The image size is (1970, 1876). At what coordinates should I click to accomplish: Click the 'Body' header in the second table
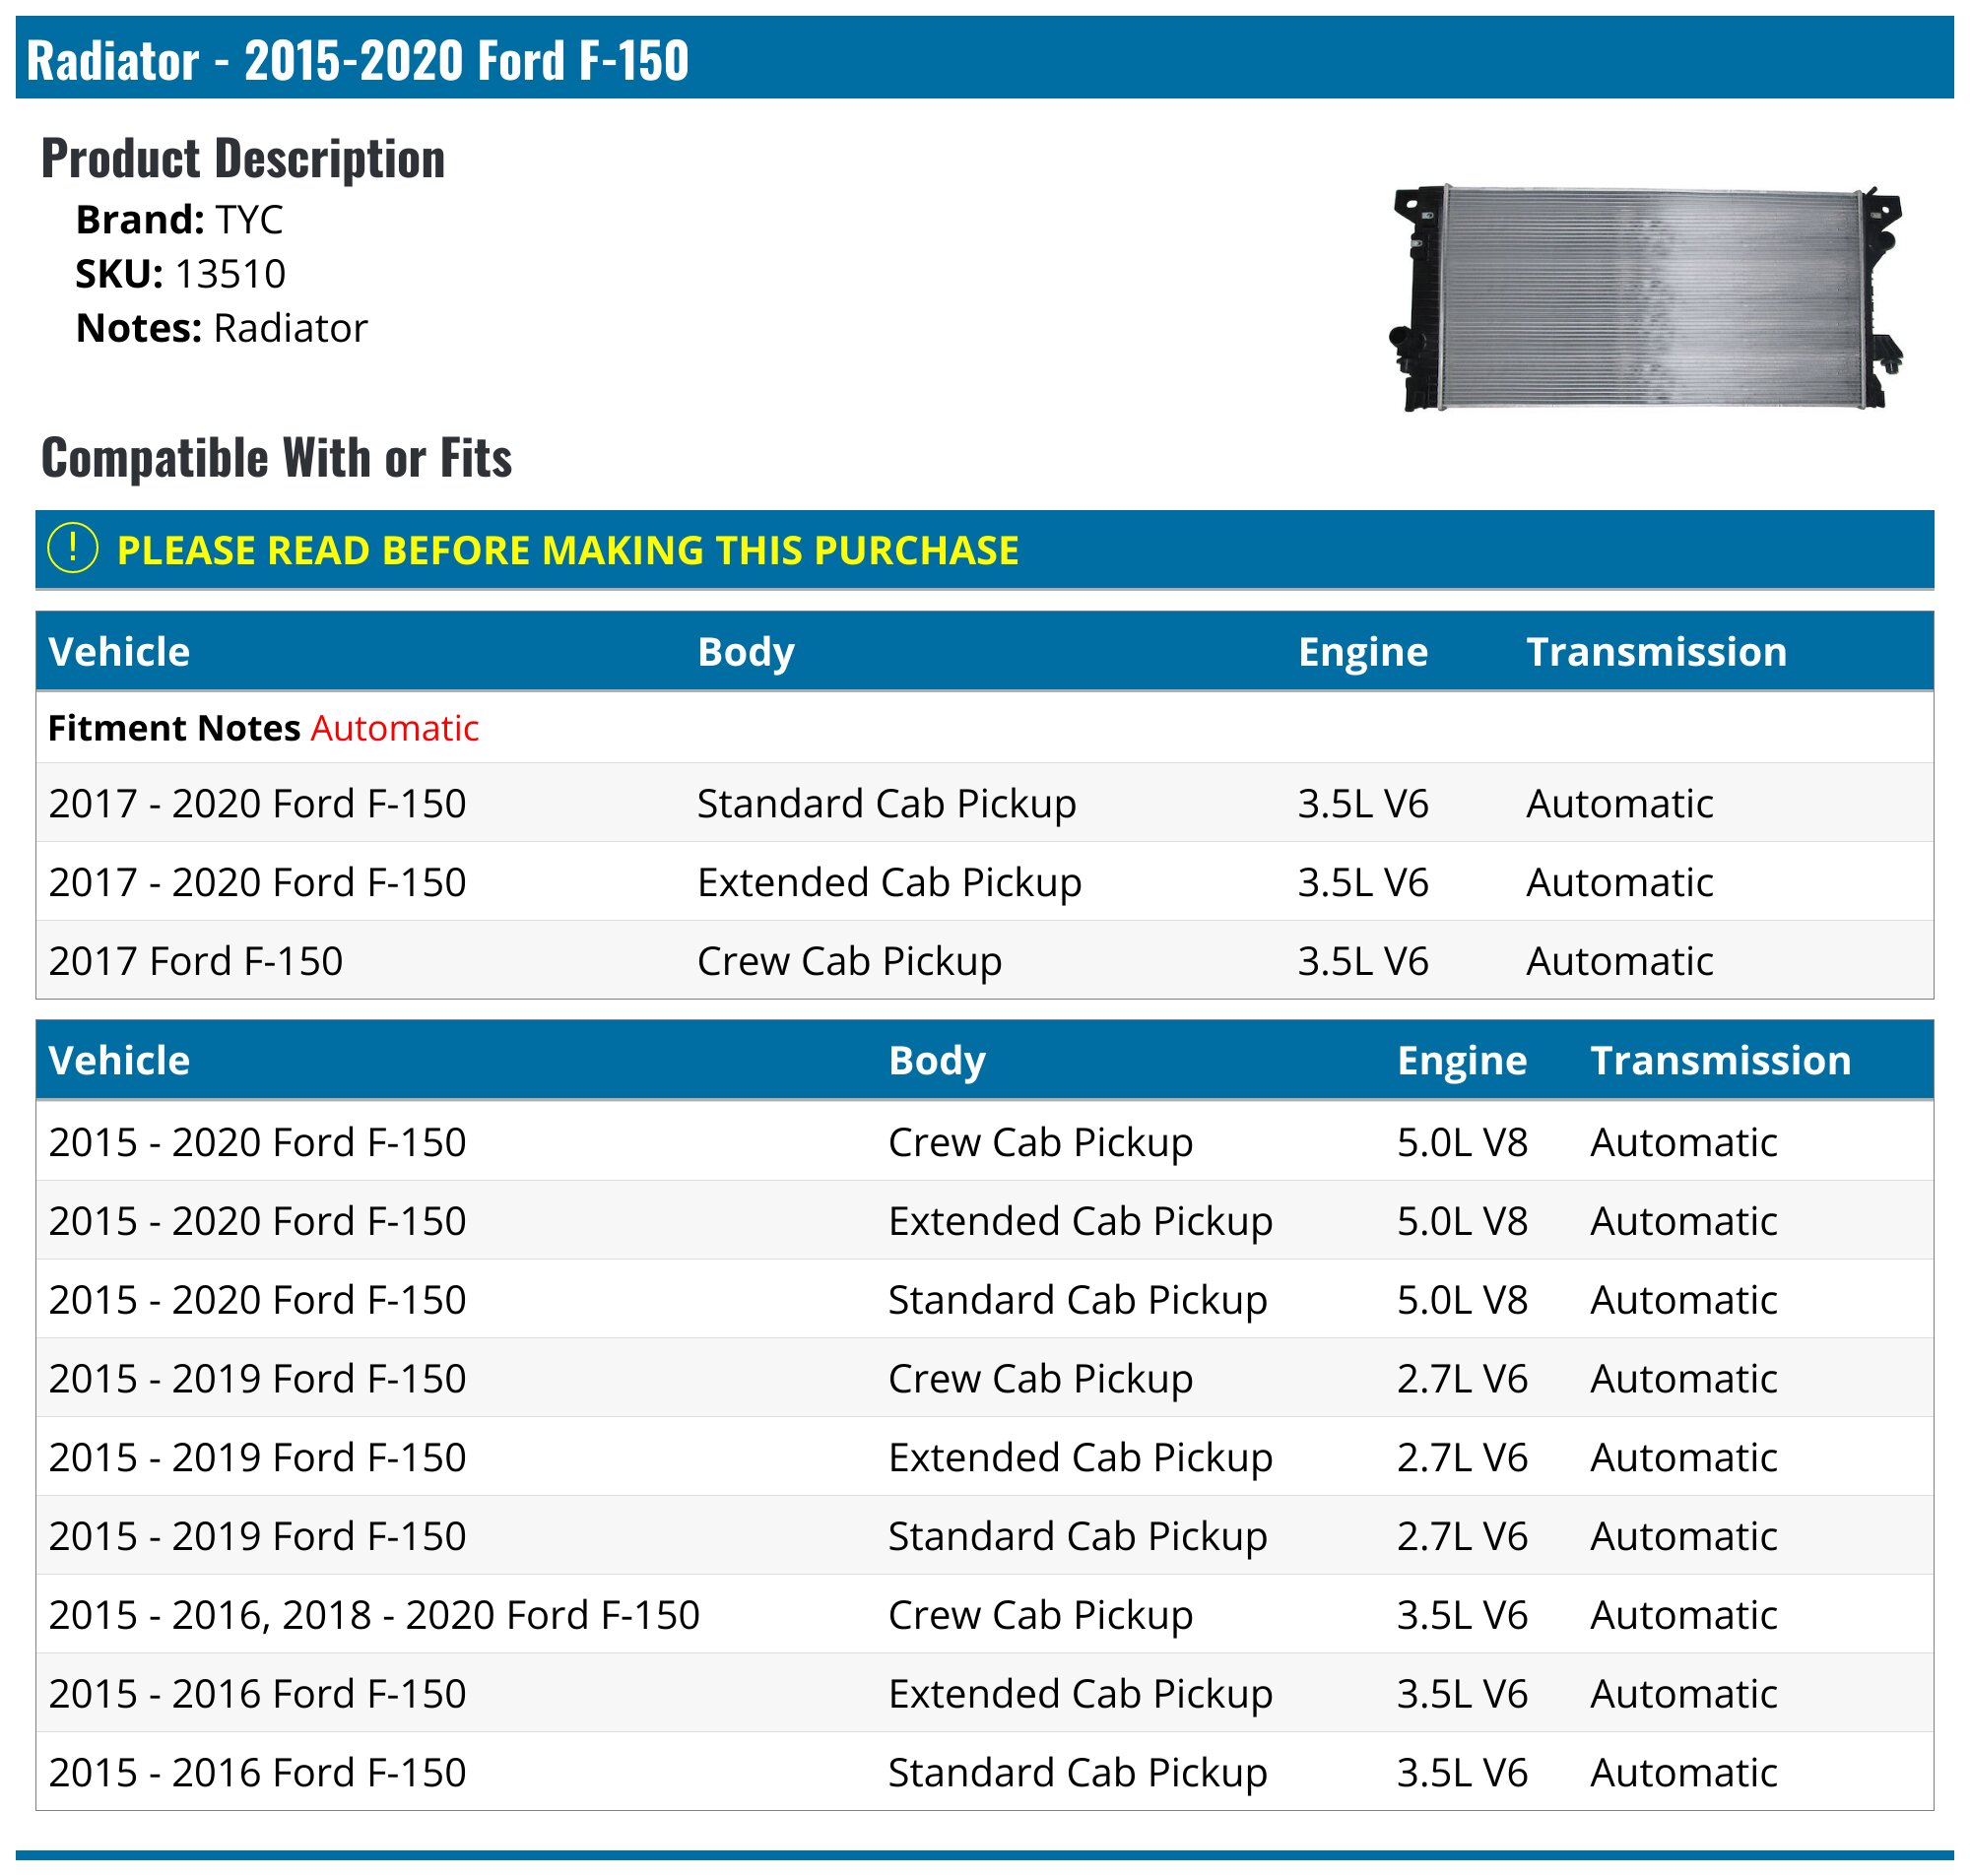tap(937, 1060)
